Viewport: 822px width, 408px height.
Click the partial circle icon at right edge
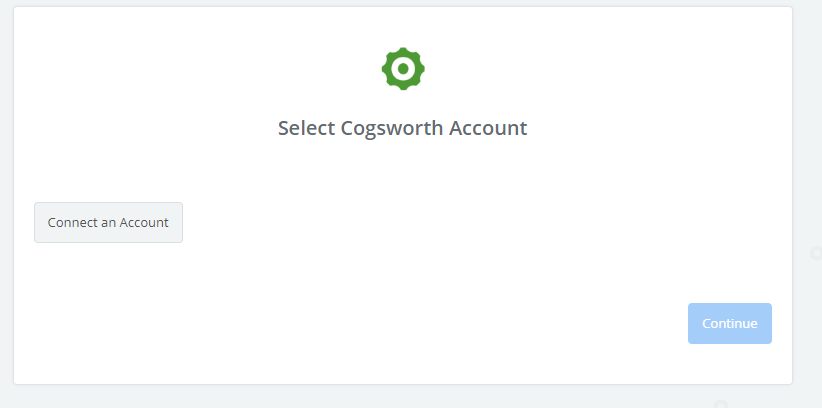pos(816,253)
